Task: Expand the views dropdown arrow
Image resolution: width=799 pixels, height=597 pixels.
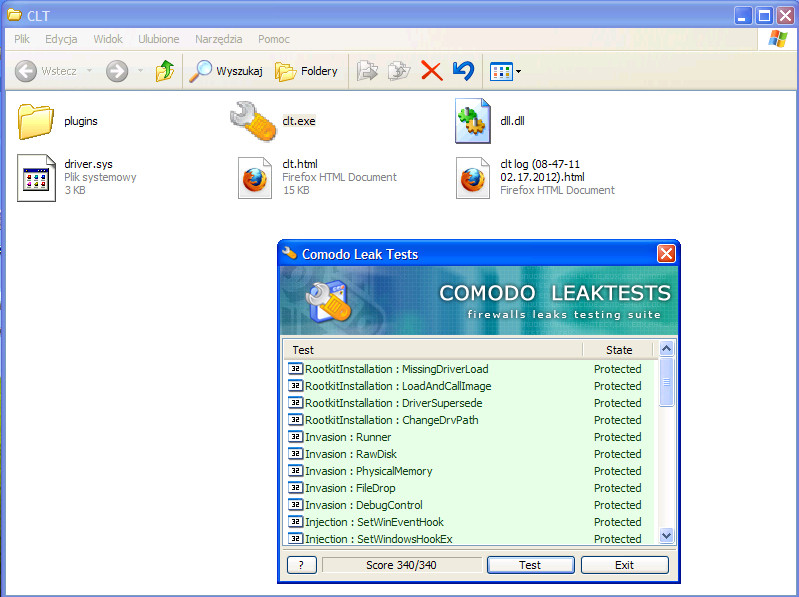Action: 518,71
